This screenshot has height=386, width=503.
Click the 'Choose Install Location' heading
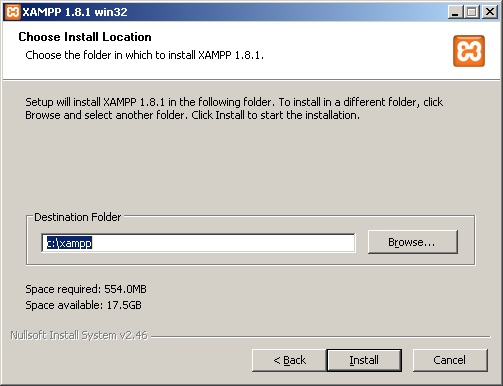(x=85, y=37)
